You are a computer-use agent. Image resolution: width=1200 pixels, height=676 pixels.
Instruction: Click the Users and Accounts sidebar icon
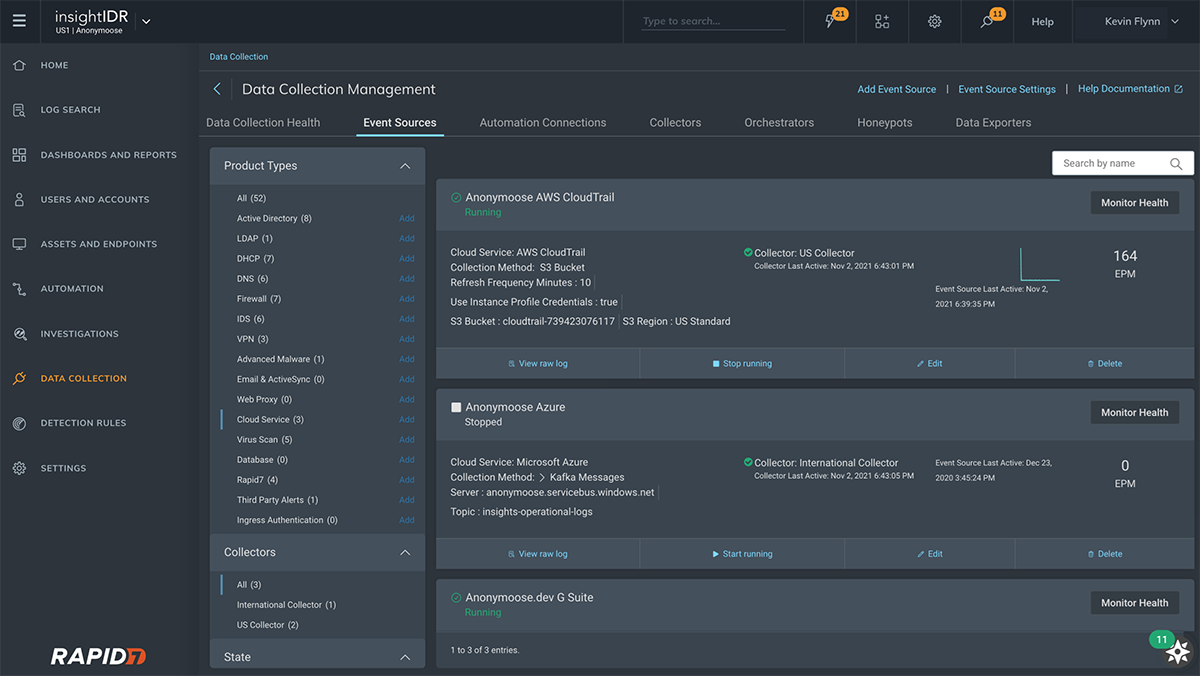coord(19,199)
